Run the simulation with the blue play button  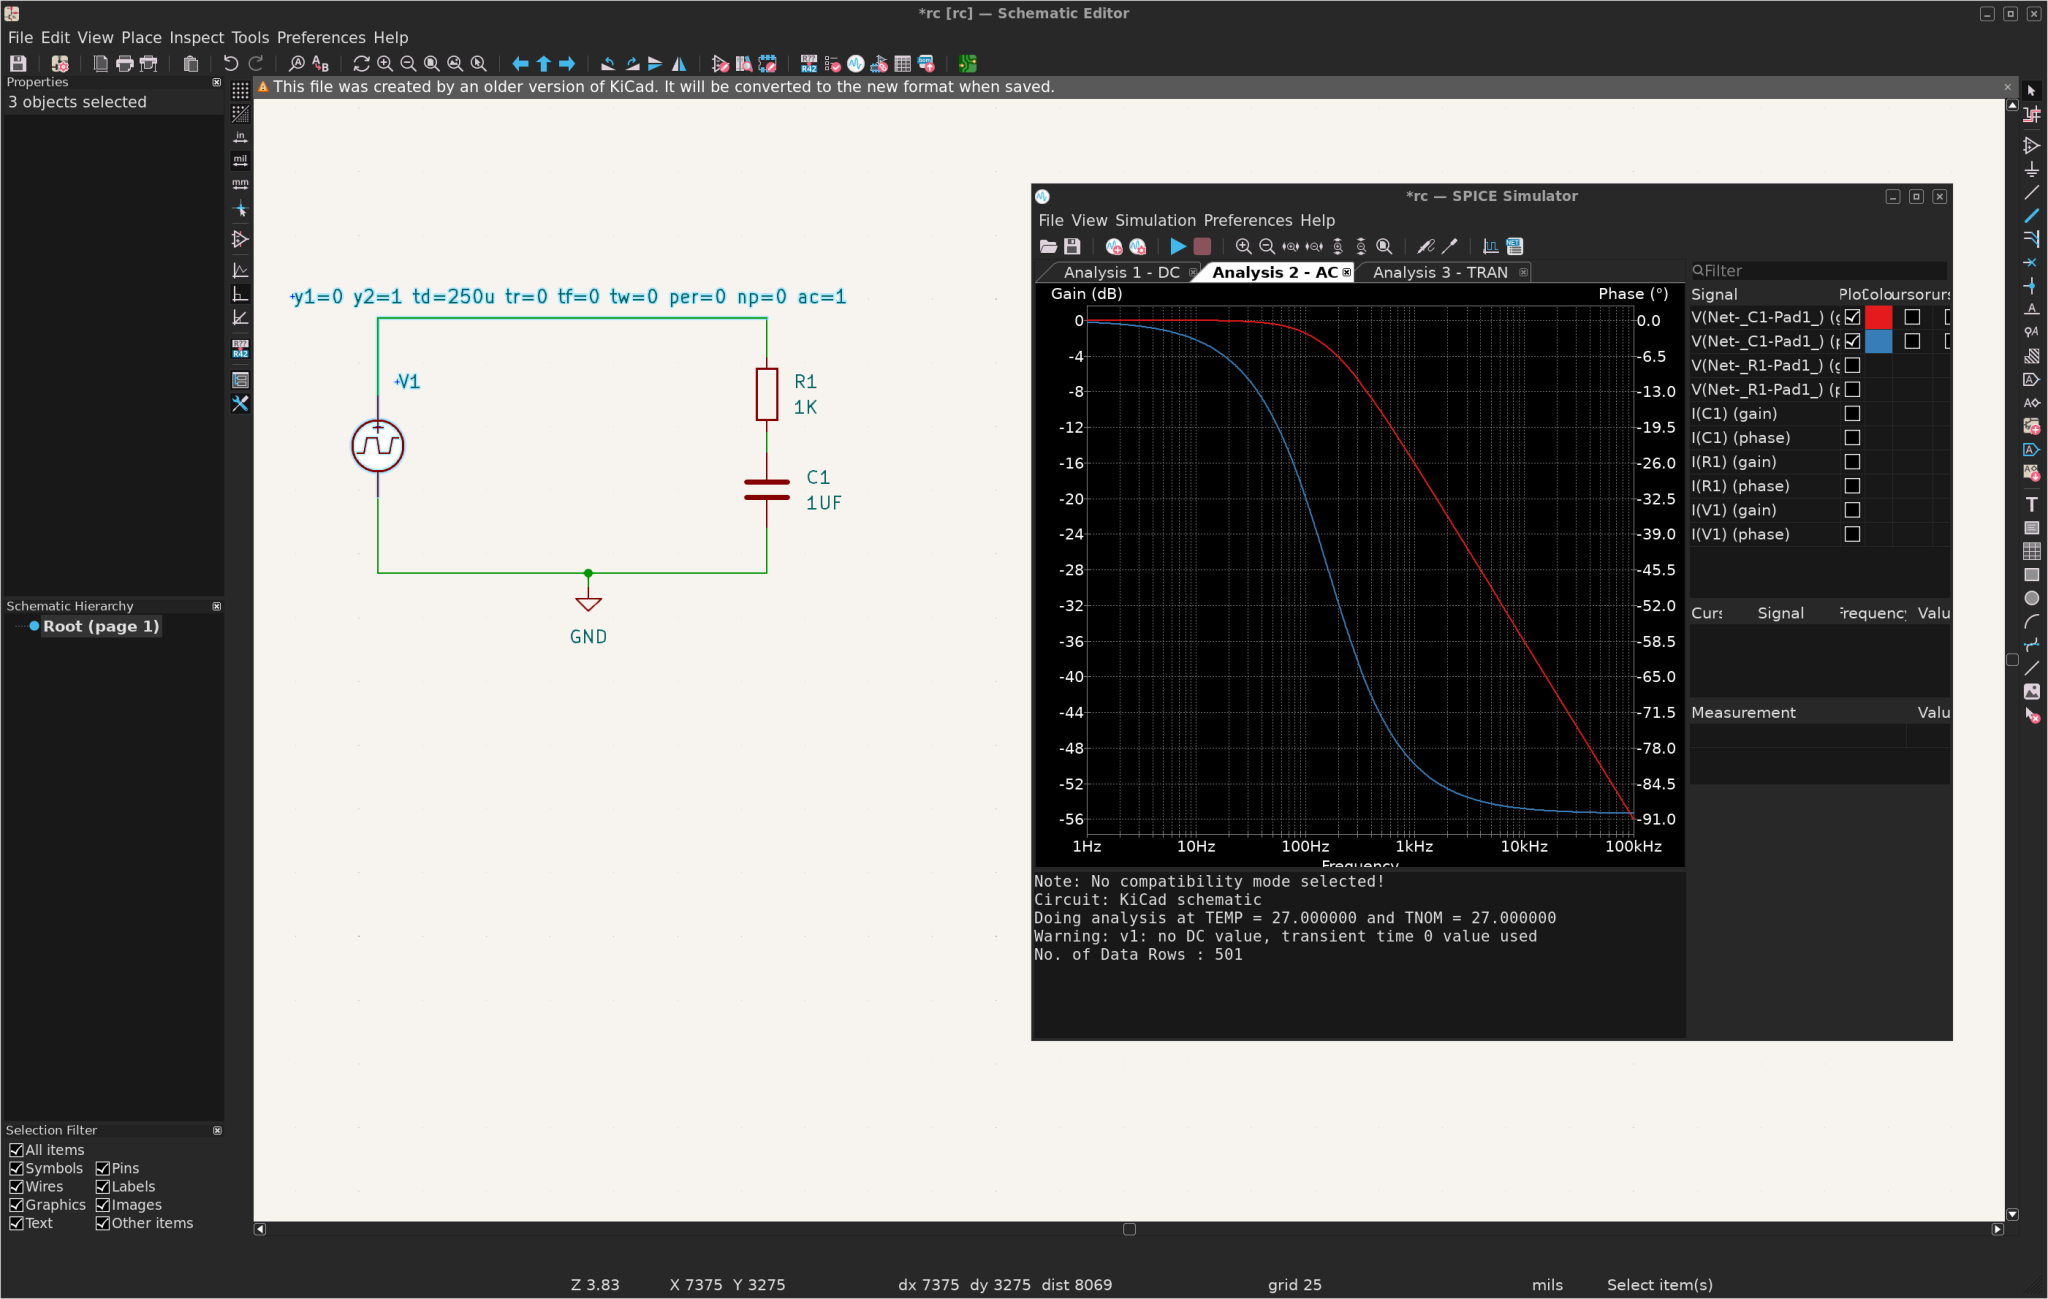[1178, 246]
